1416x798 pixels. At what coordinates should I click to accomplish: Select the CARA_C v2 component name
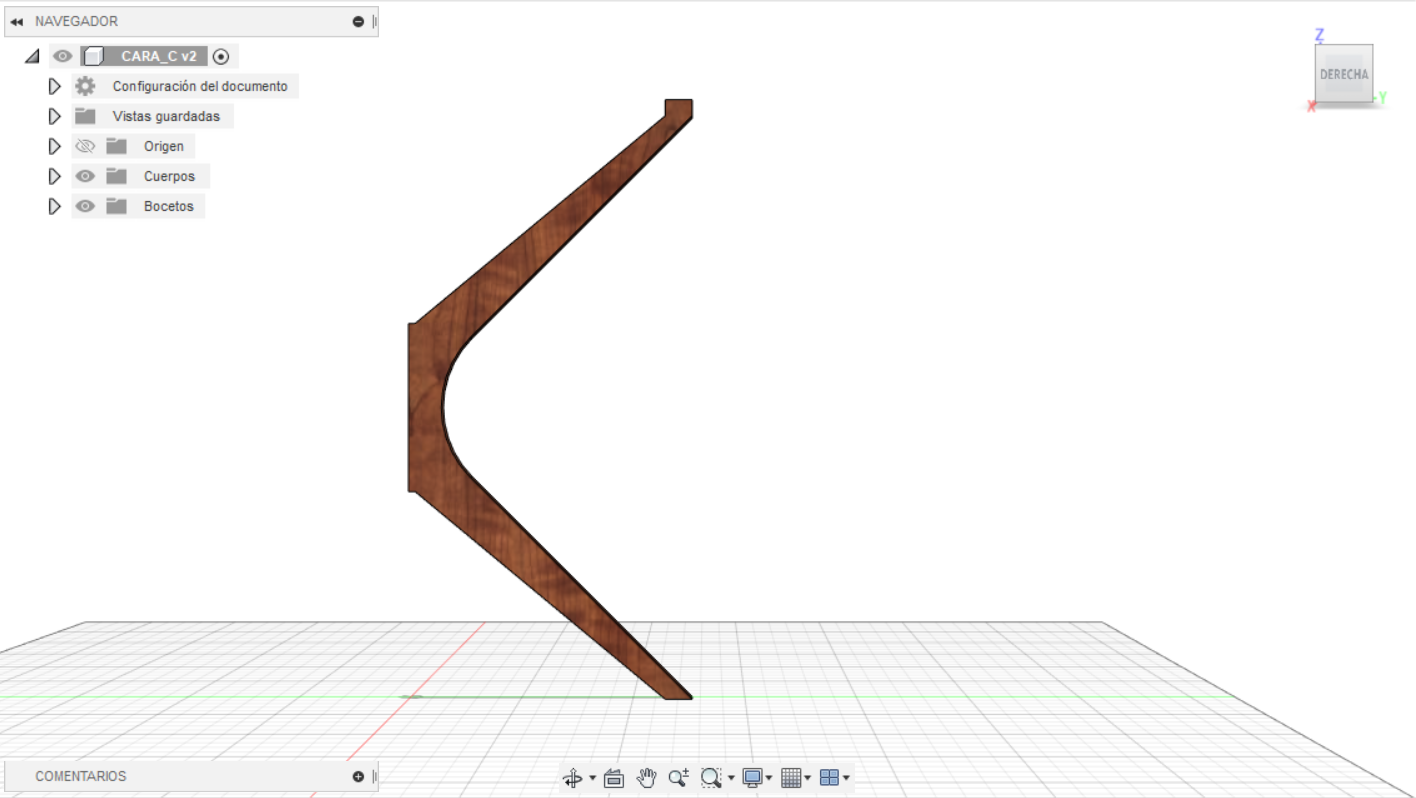tap(158, 56)
